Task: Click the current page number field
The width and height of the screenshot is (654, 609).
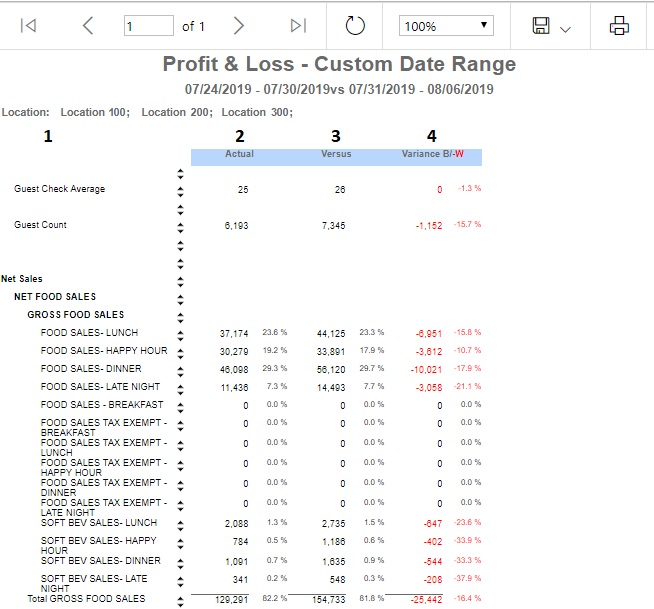Action: (148, 26)
